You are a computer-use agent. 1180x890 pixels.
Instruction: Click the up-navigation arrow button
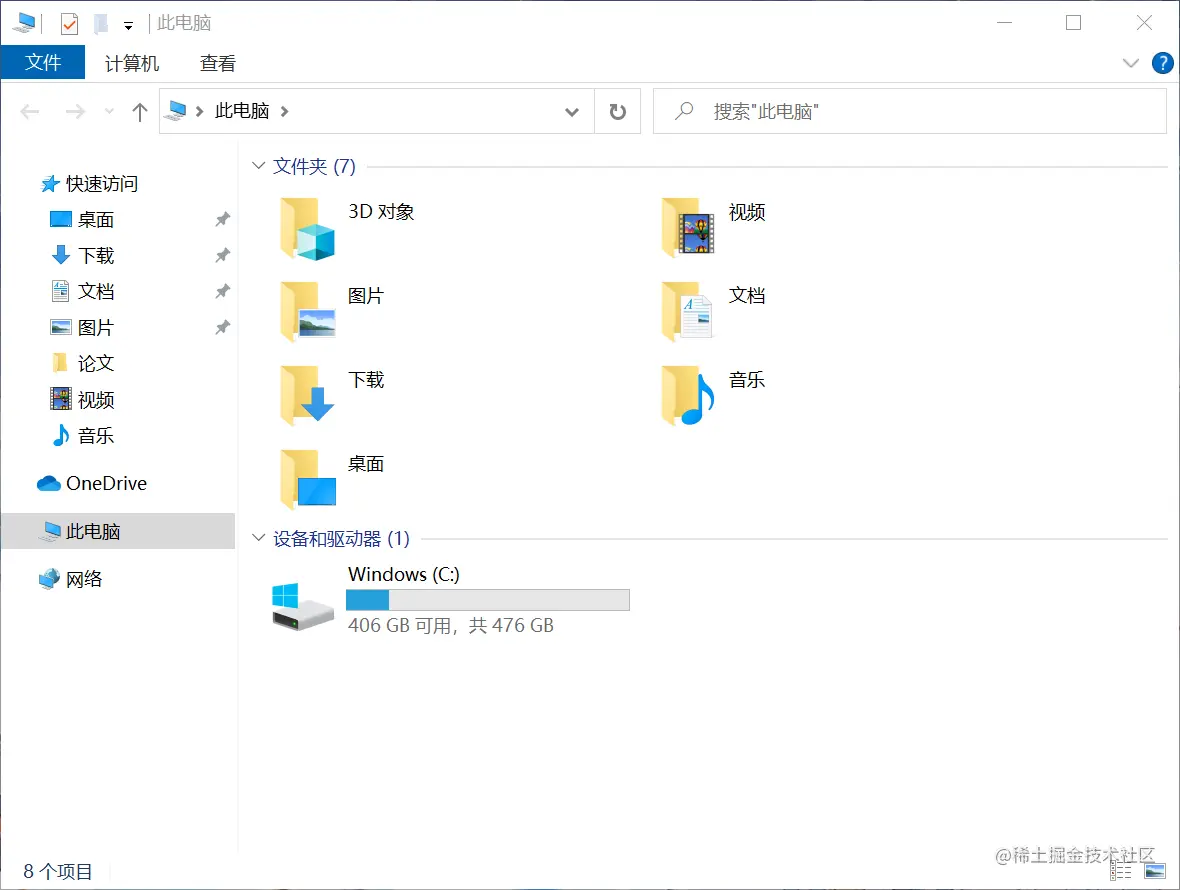139,111
